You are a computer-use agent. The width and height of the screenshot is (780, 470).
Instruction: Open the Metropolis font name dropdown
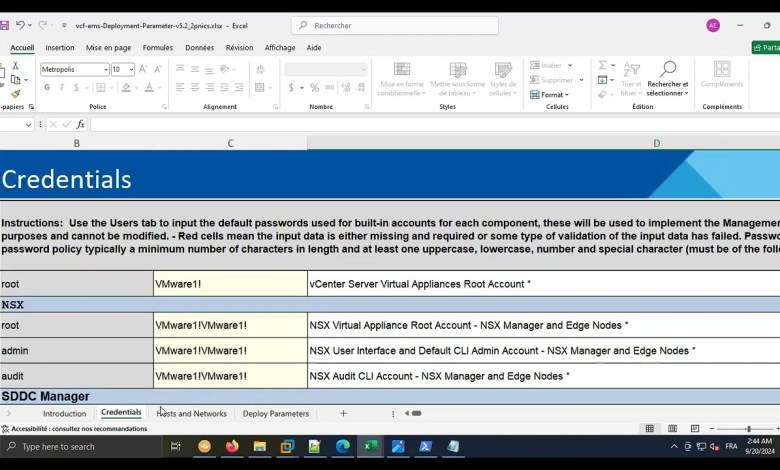tap(105, 70)
